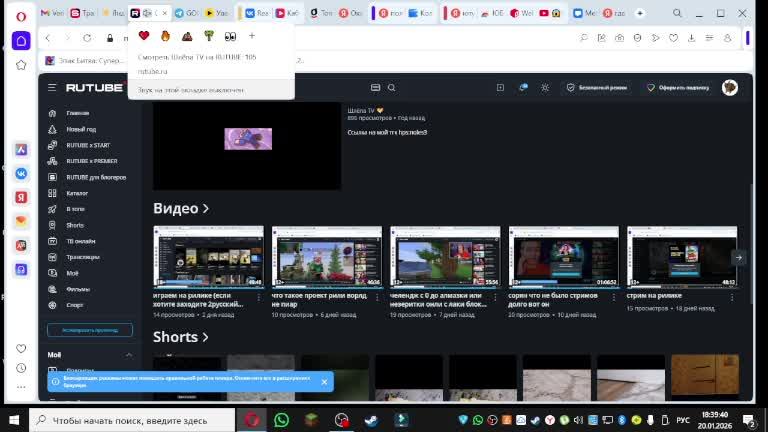
Task: Click the RUTUBE logo
Action: click(95, 88)
